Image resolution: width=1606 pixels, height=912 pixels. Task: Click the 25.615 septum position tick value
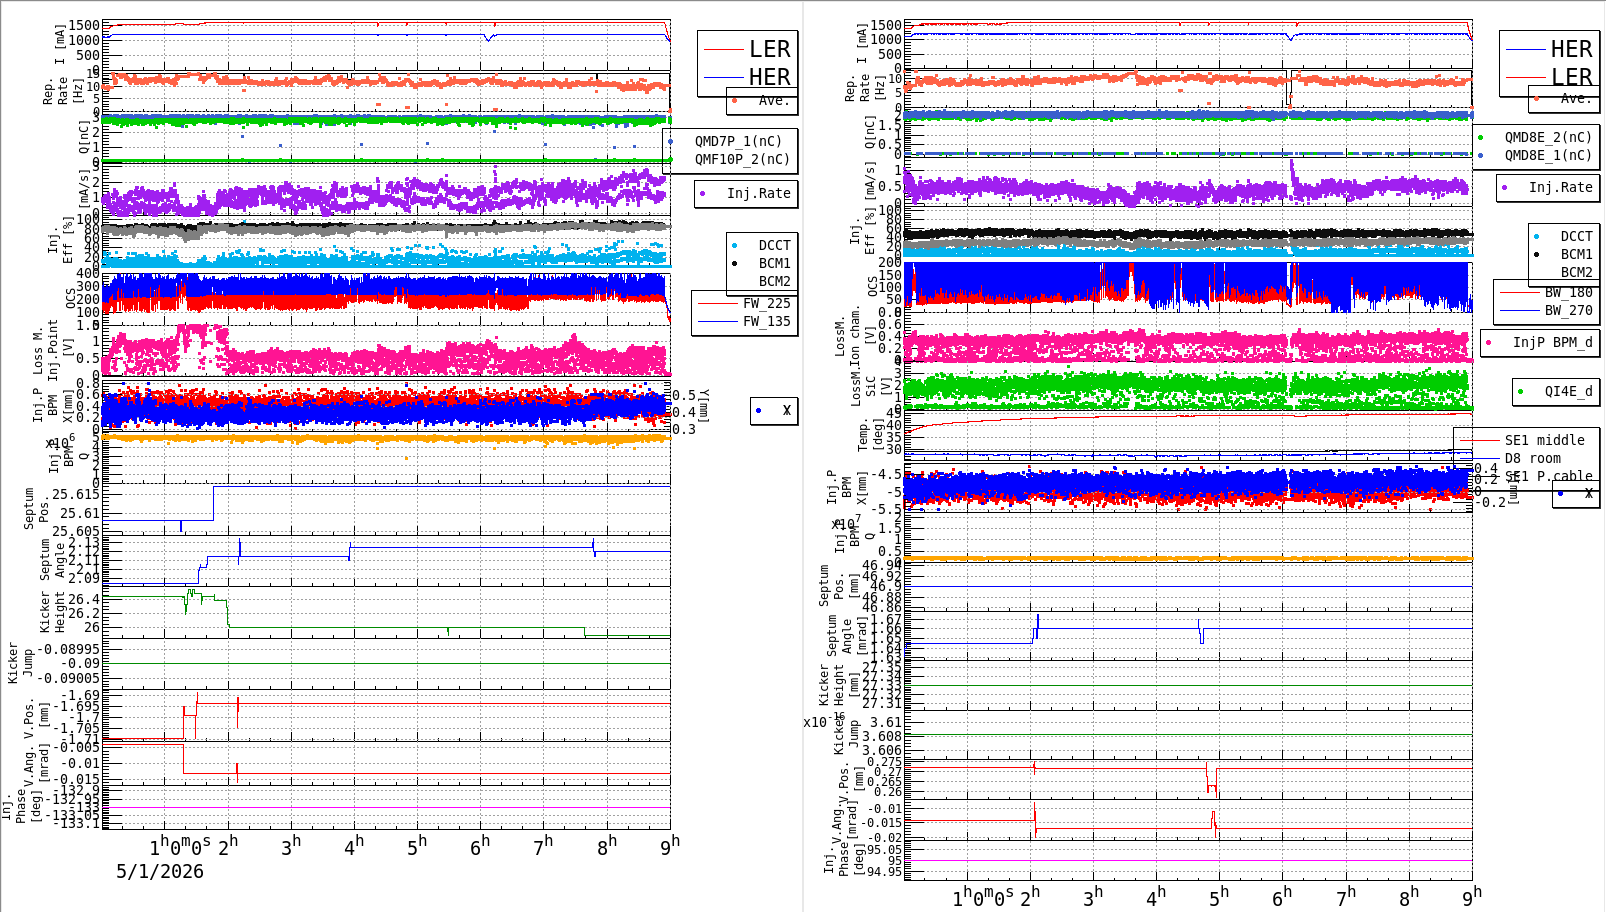click(76, 494)
